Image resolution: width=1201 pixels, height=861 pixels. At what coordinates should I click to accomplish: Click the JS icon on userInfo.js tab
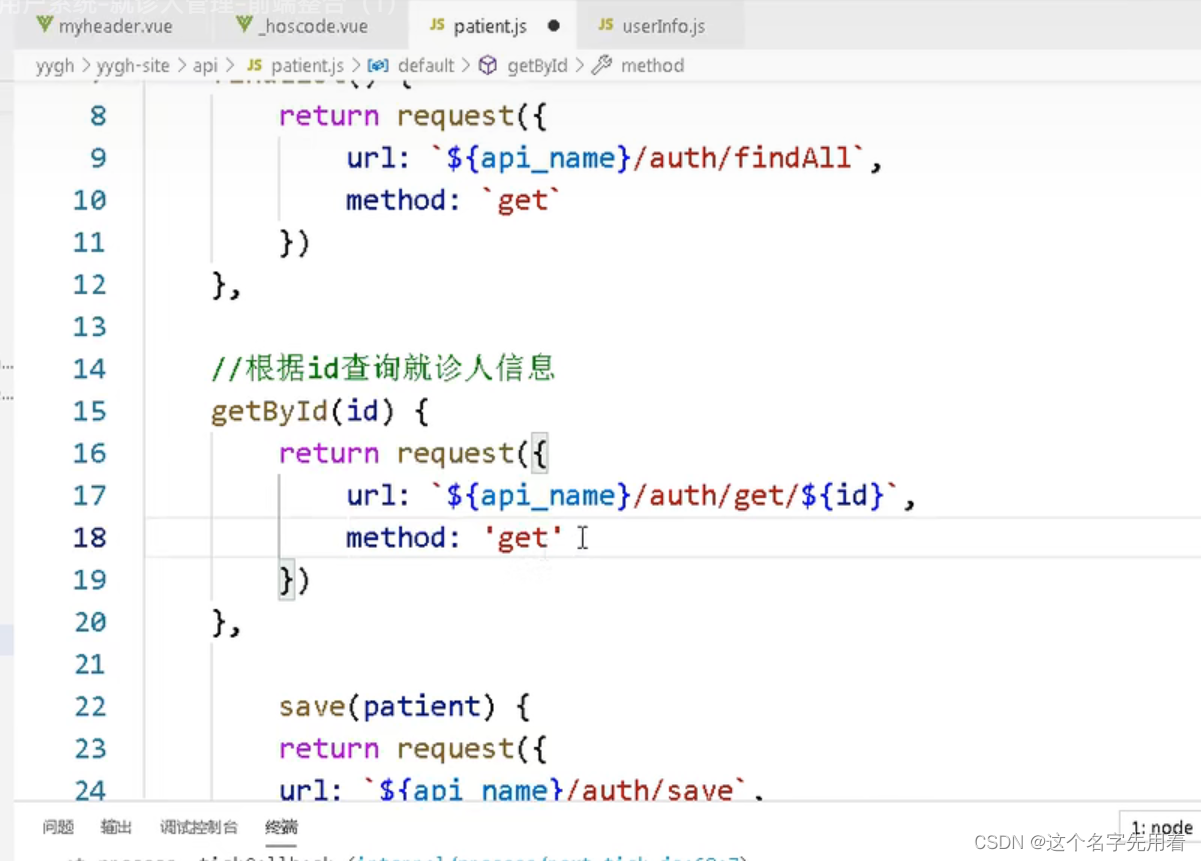pyautogui.click(x=605, y=26)
